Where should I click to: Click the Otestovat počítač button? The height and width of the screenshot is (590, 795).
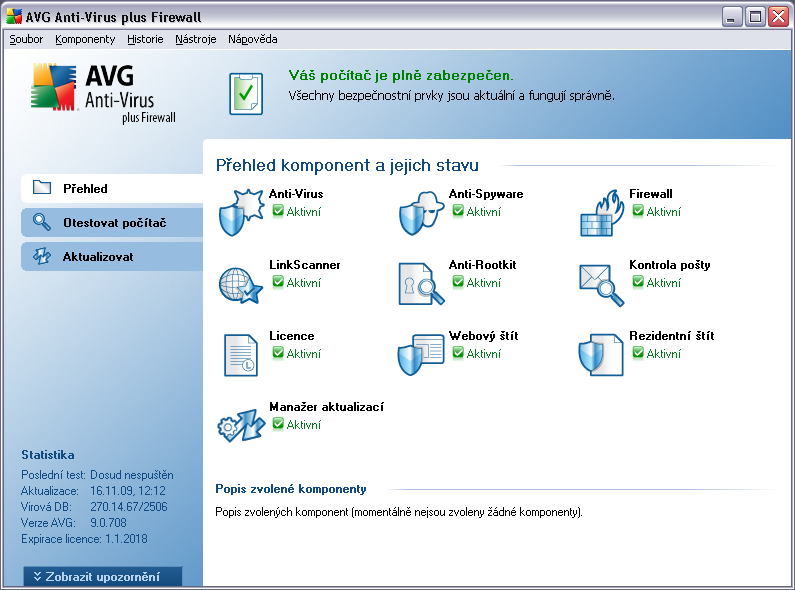coord(112,223)
